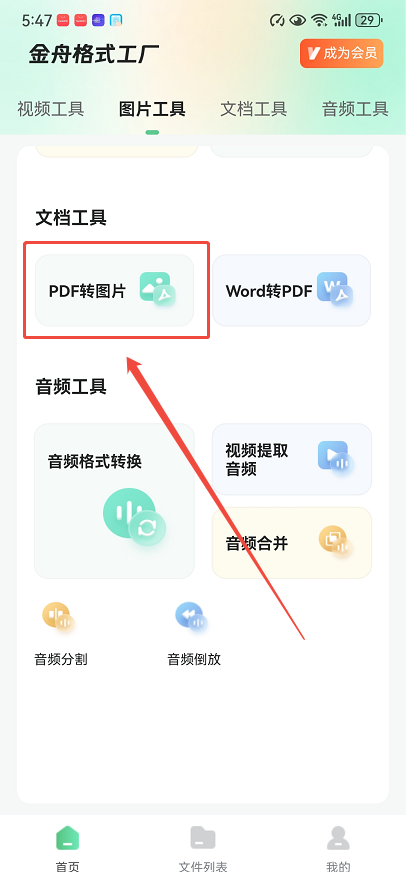This screenshot has width=406, height=873.
Task: Tap the battery indicator in status bar
Action: pos(368,21)
